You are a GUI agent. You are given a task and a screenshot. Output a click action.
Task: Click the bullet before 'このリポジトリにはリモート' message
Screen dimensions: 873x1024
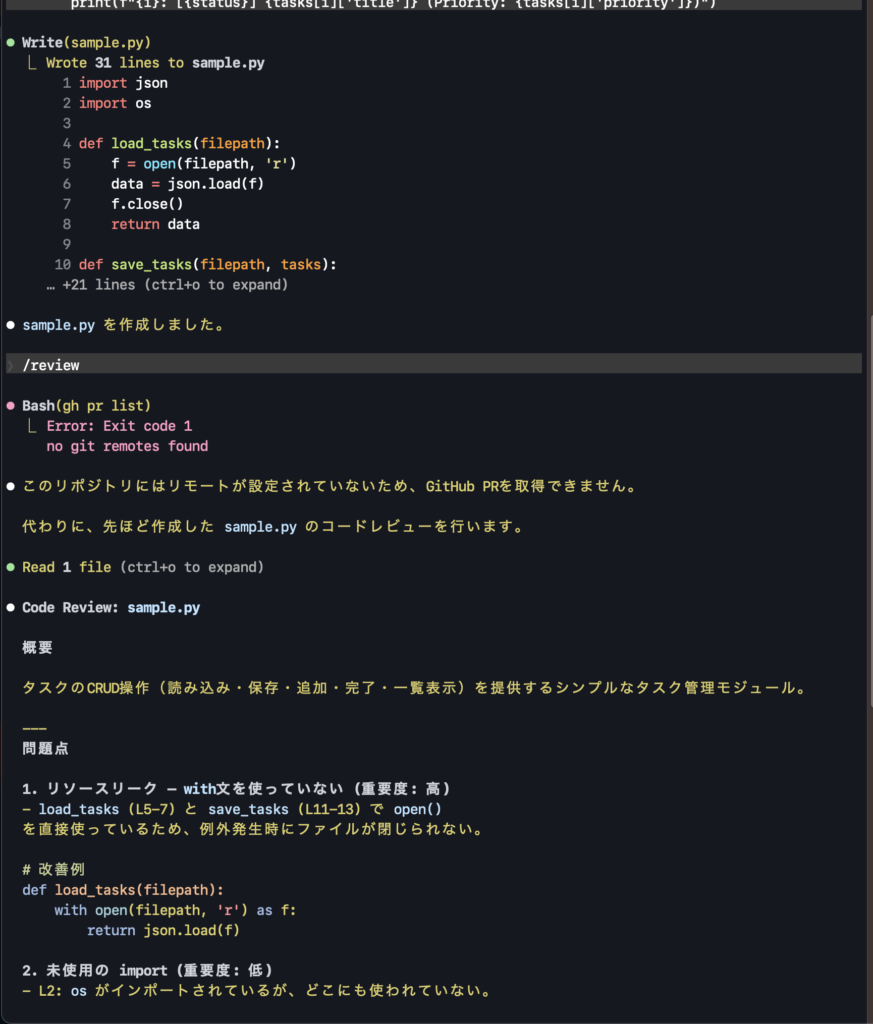[10, 487]
